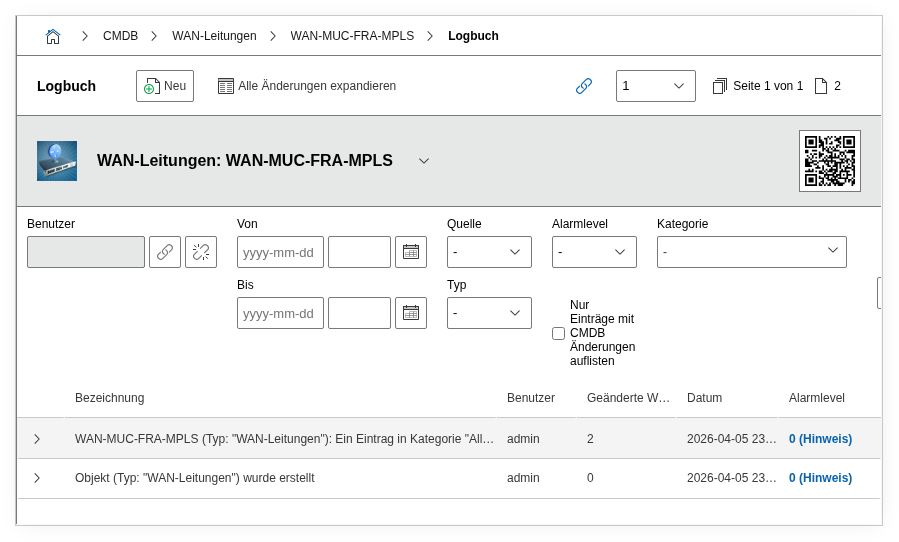Click the detach user broken-link icon
Viewport: 899px width, 542px height.
201,252
